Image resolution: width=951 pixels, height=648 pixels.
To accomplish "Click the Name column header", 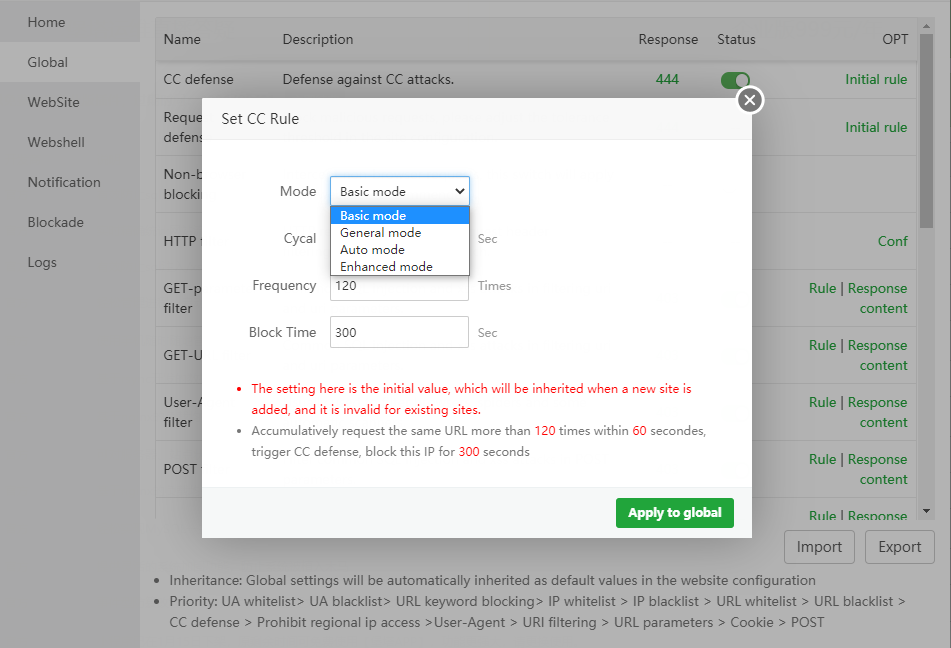I will point(182,39).
